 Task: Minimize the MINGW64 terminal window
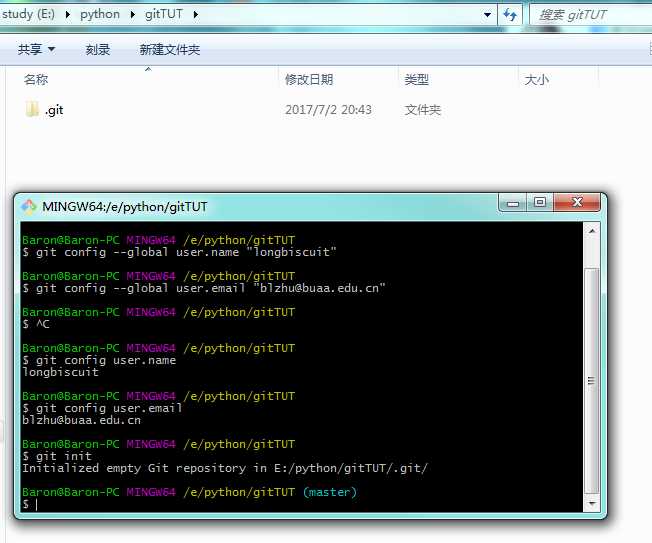click(x=513, y=203)
